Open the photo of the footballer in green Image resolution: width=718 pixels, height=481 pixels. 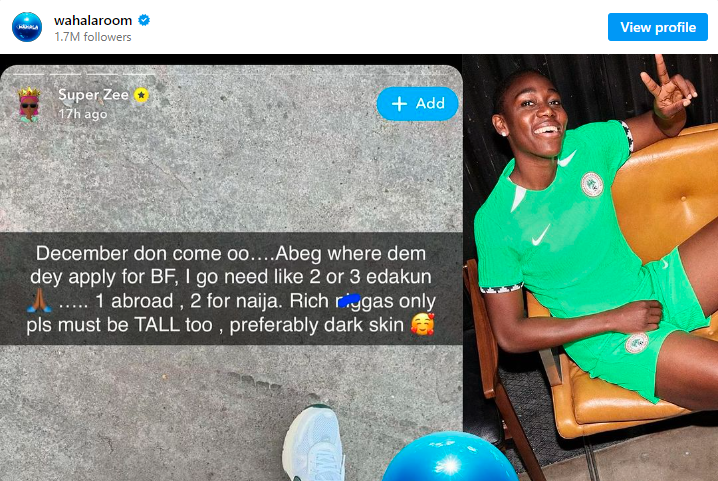point(590,260)
